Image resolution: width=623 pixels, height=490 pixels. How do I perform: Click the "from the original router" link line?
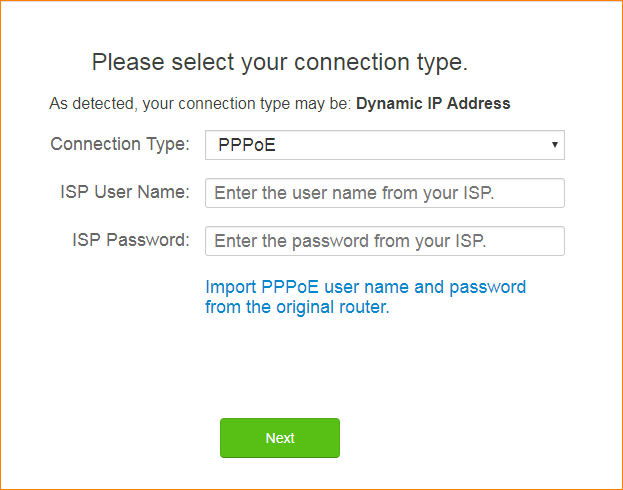(296, 307)
